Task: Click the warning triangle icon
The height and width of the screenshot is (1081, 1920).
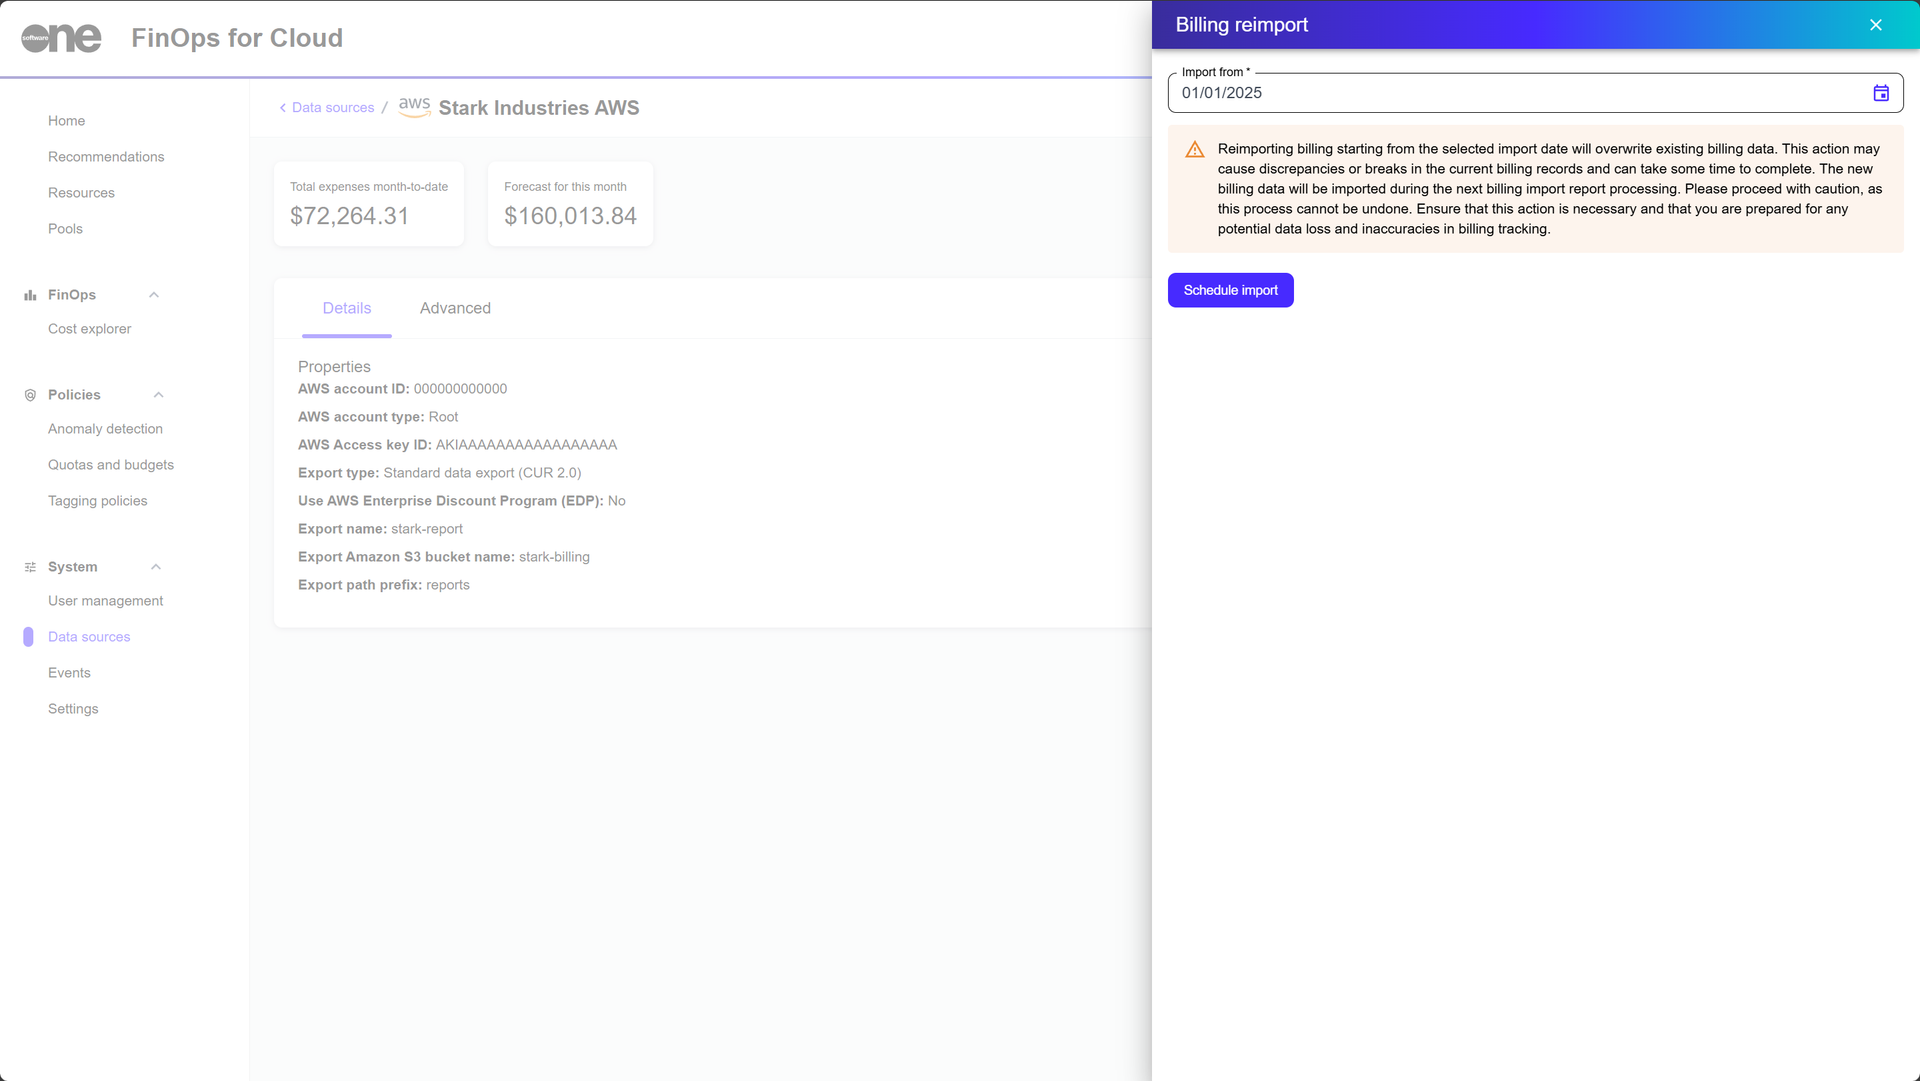Action: [1195, 150]
